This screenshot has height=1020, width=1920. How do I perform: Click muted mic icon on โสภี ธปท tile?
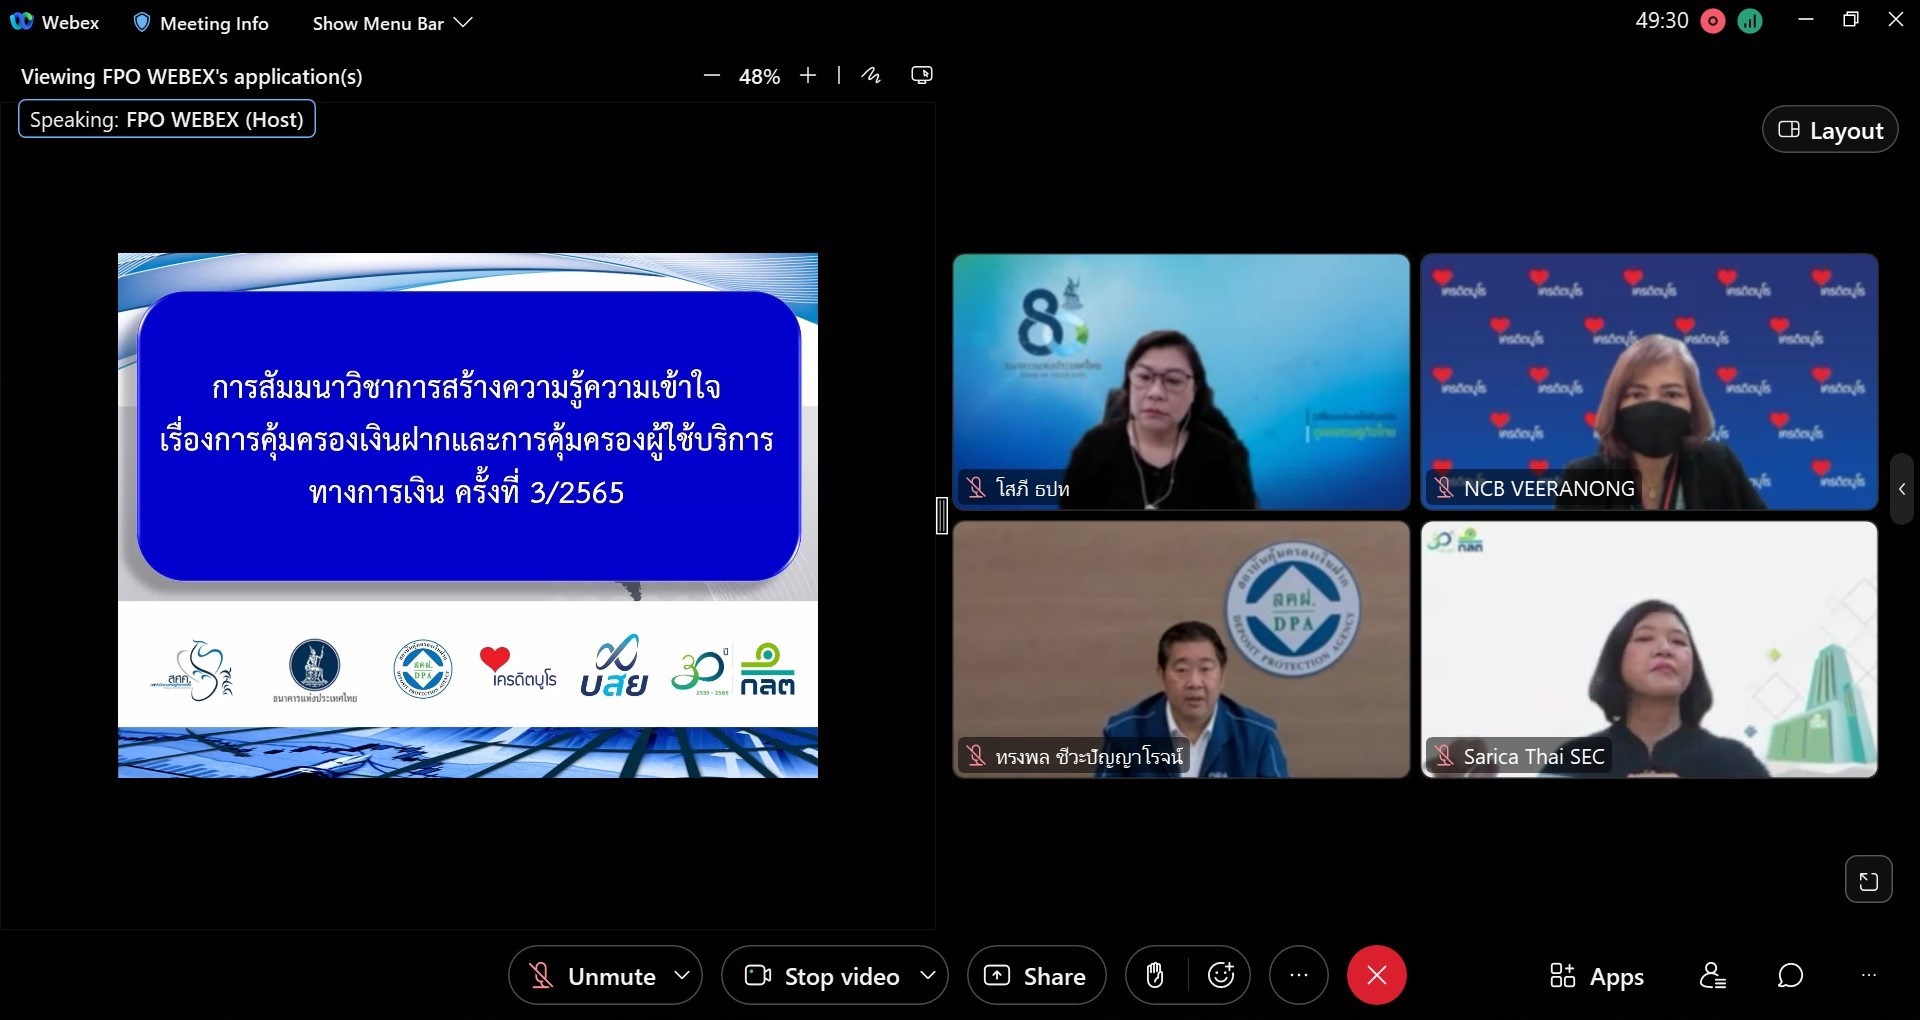coord(976,488)
